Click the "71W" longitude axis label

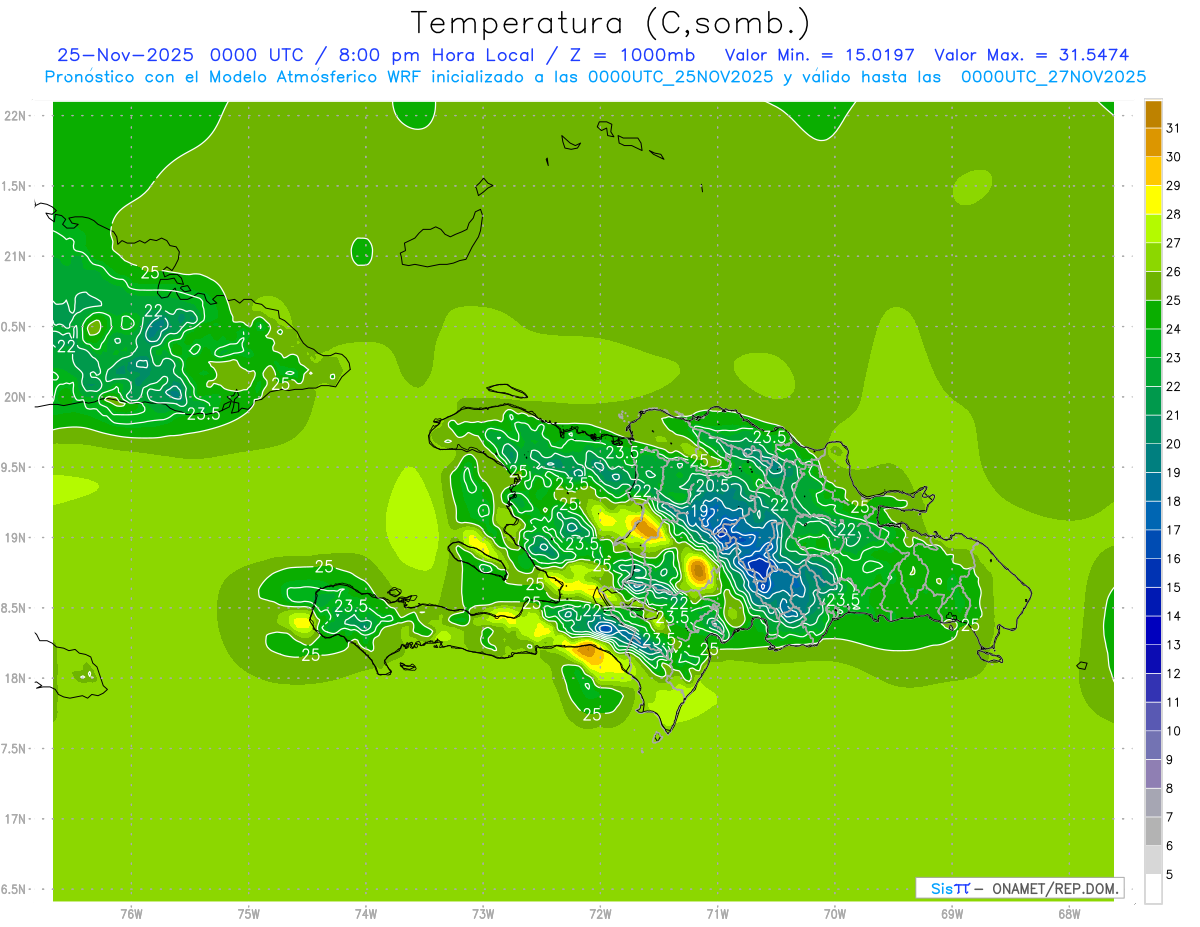click(x=717, y=914)
